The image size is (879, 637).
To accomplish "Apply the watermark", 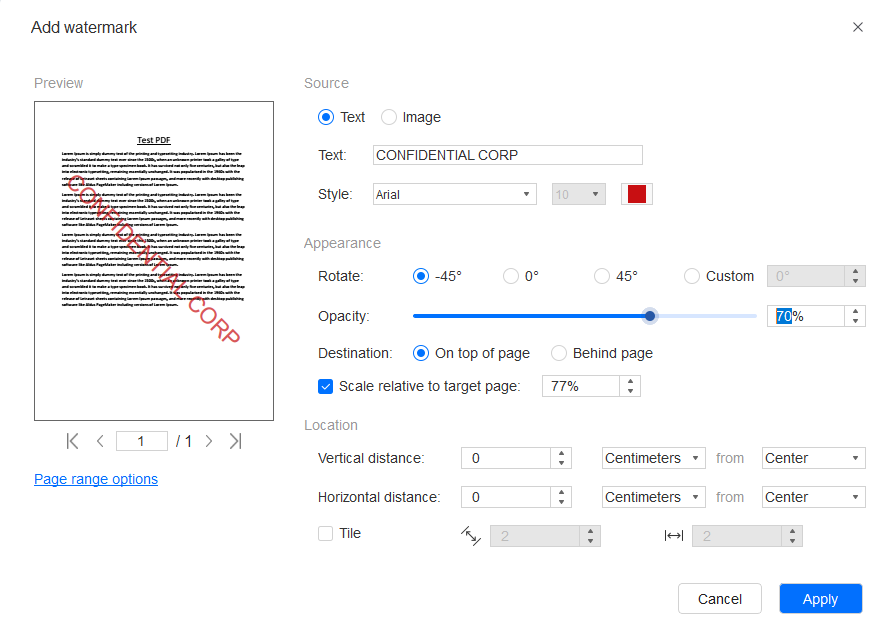I will pyautogui.click(x=820, y=599).
